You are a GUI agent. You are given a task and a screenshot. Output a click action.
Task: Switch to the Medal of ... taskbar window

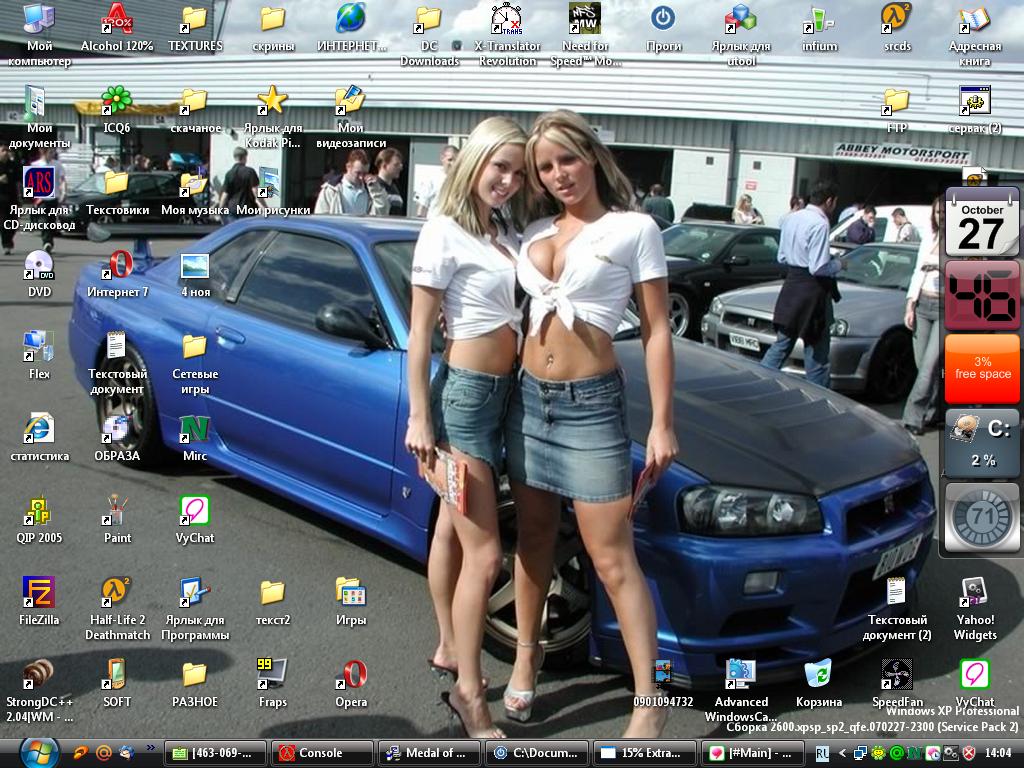429,753
